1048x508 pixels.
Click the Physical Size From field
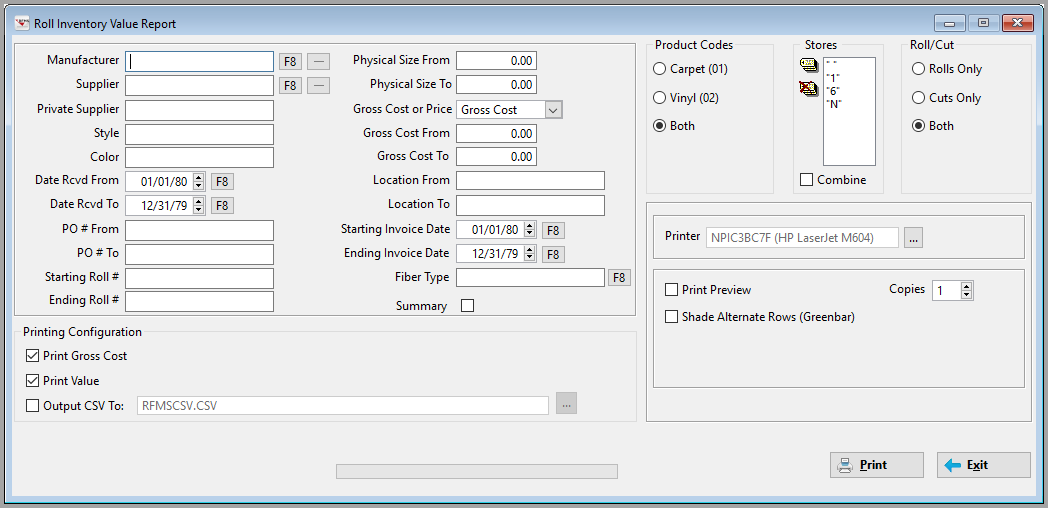[x=497, y=61]
